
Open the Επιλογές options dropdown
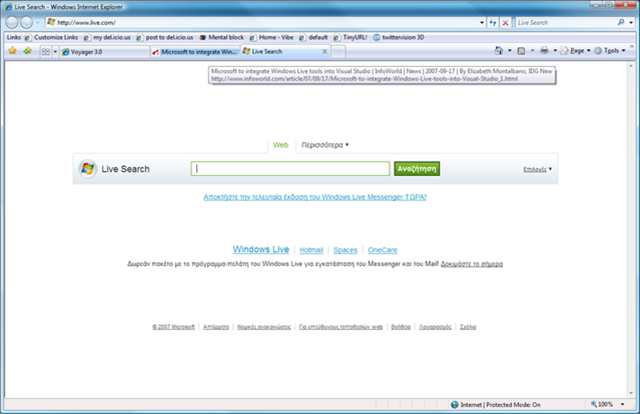[538, 169]
